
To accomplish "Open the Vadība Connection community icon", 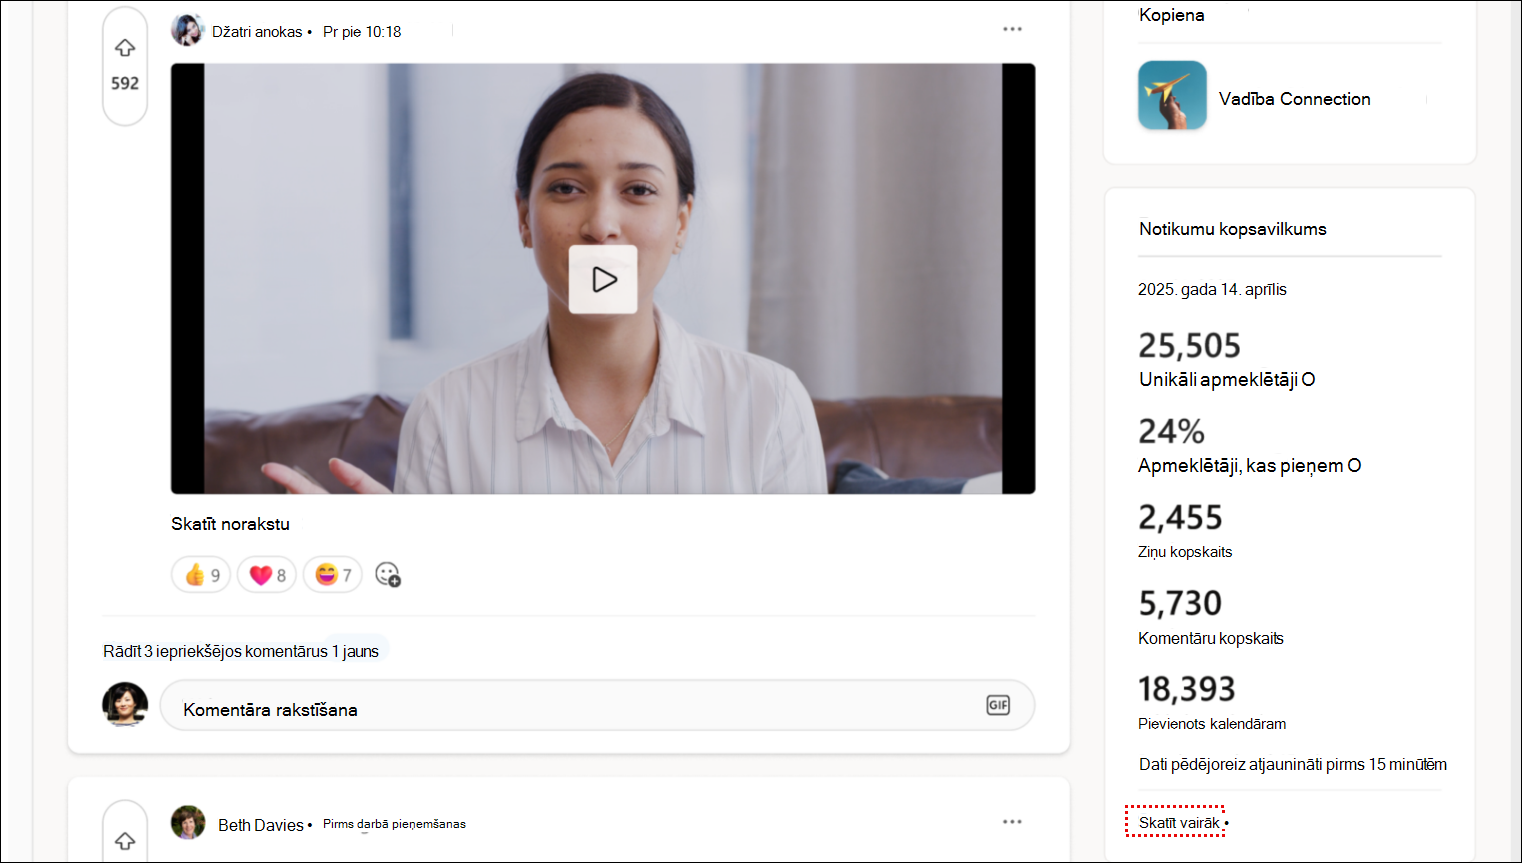I will 1172,96.
